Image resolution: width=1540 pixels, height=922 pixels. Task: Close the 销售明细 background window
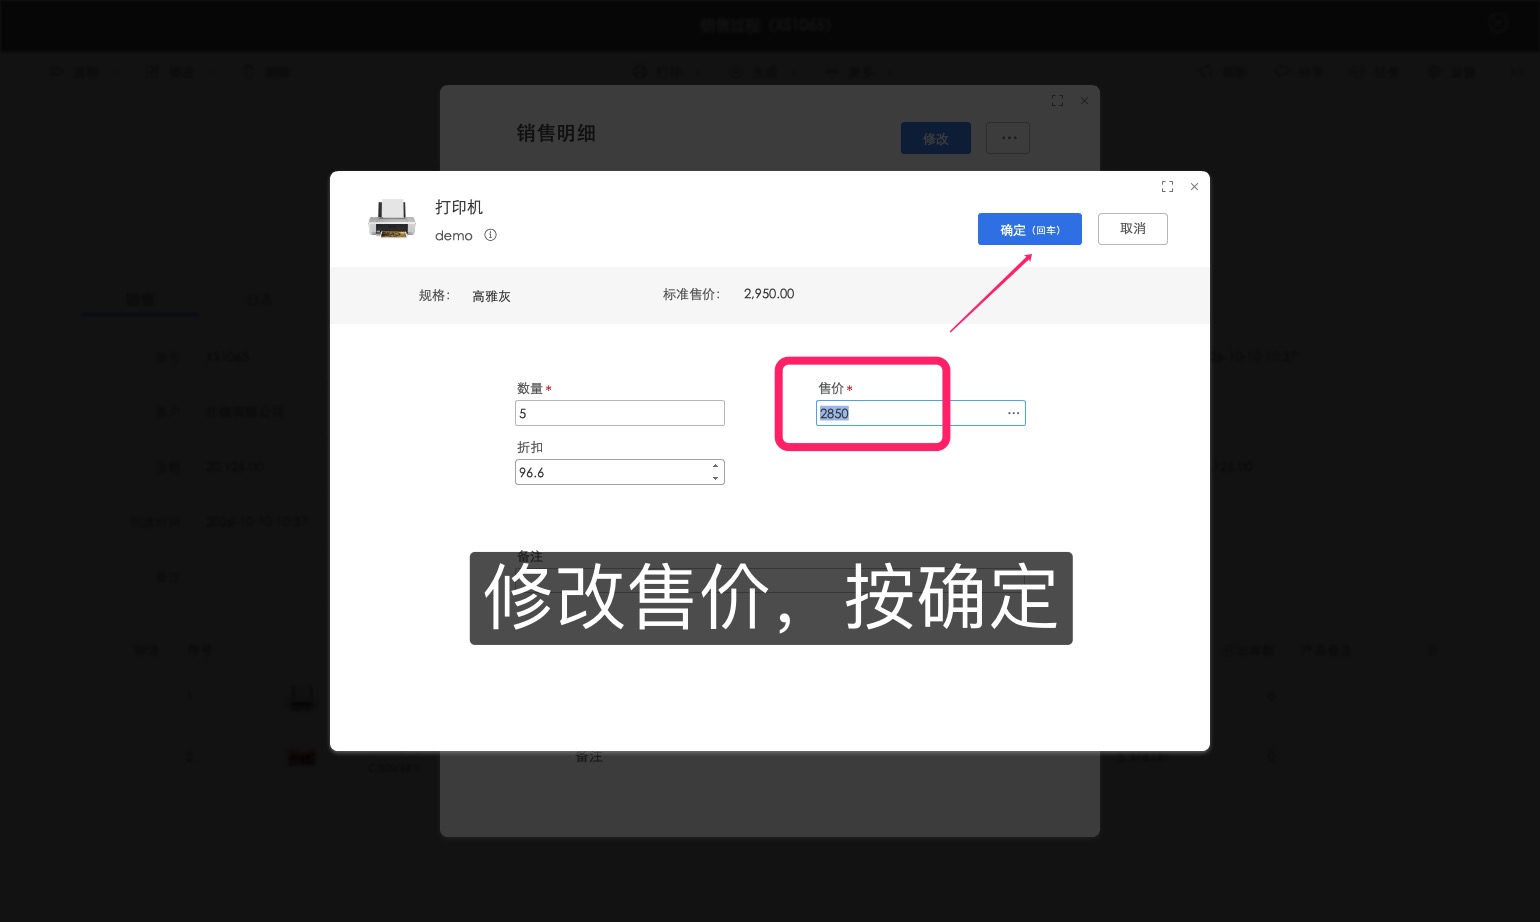point(1084,101)
